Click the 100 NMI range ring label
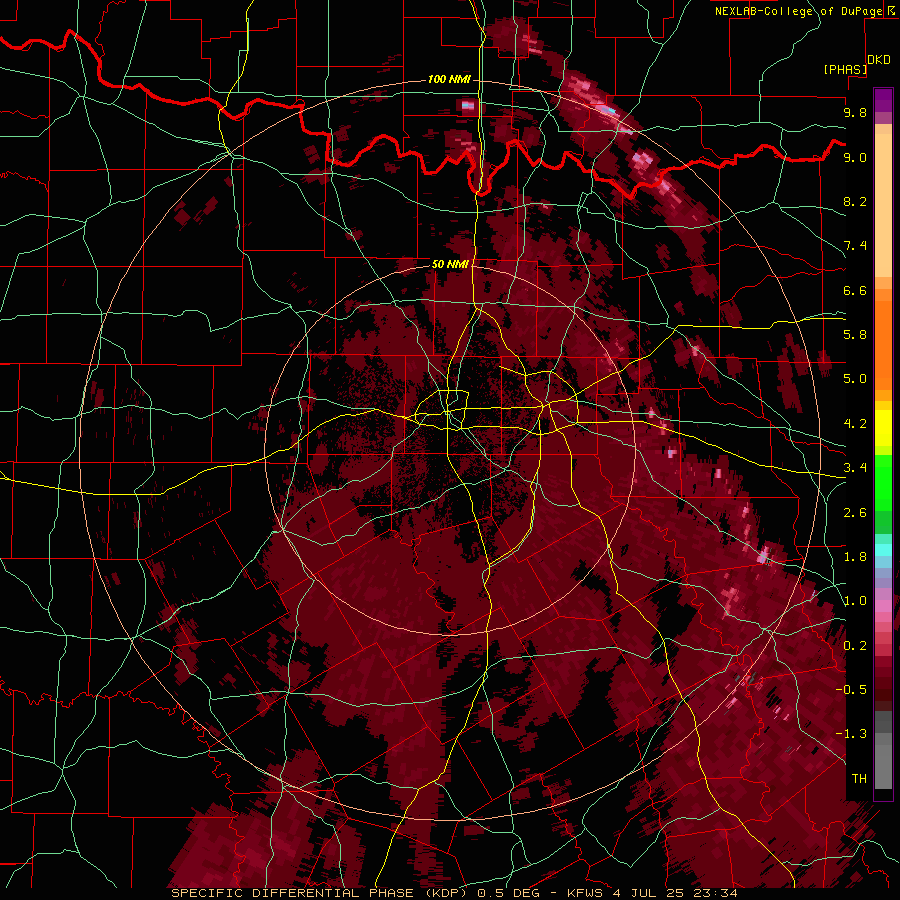The width and height of the screenshot is (900, 900). click(449, 79)
